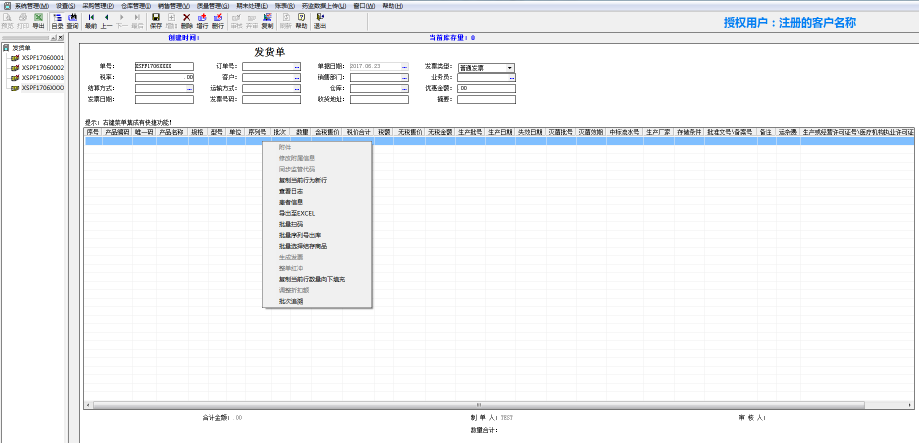Click the 产品名称 column header
919x443 pixels.
click(172, 132)
